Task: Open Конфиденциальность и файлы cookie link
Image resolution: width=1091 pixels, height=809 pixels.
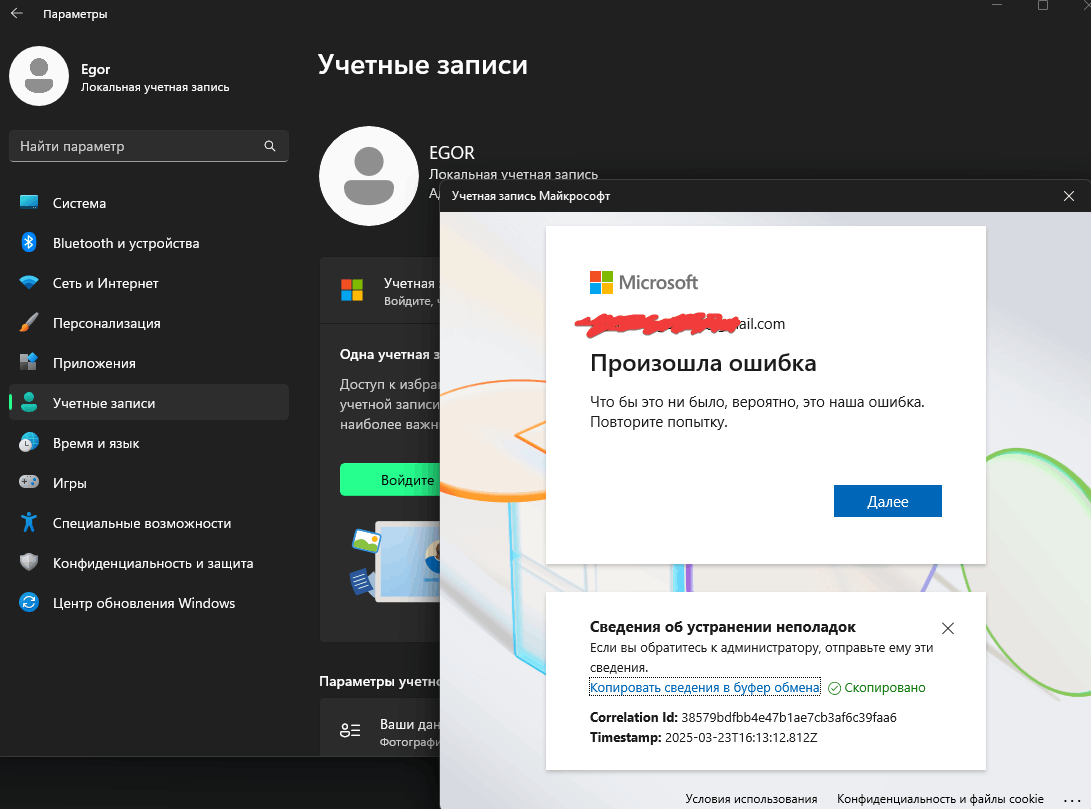Action: [940, 799]
